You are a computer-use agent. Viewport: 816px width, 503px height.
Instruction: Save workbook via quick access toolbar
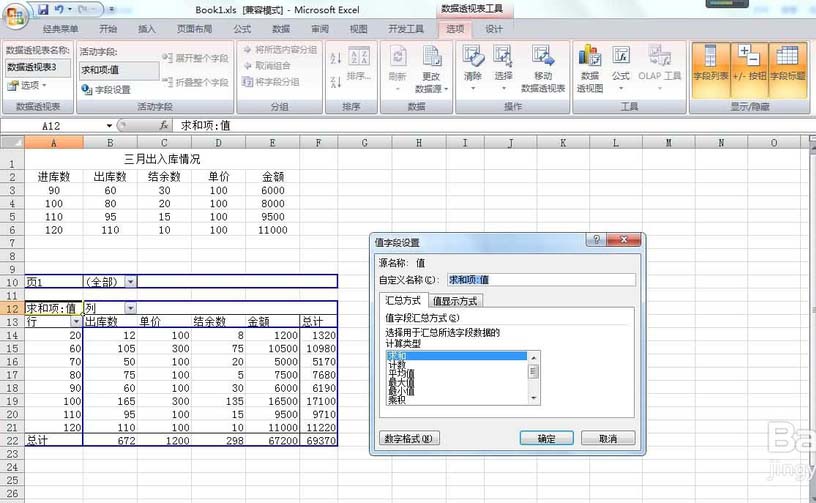(x=43, y=9)
